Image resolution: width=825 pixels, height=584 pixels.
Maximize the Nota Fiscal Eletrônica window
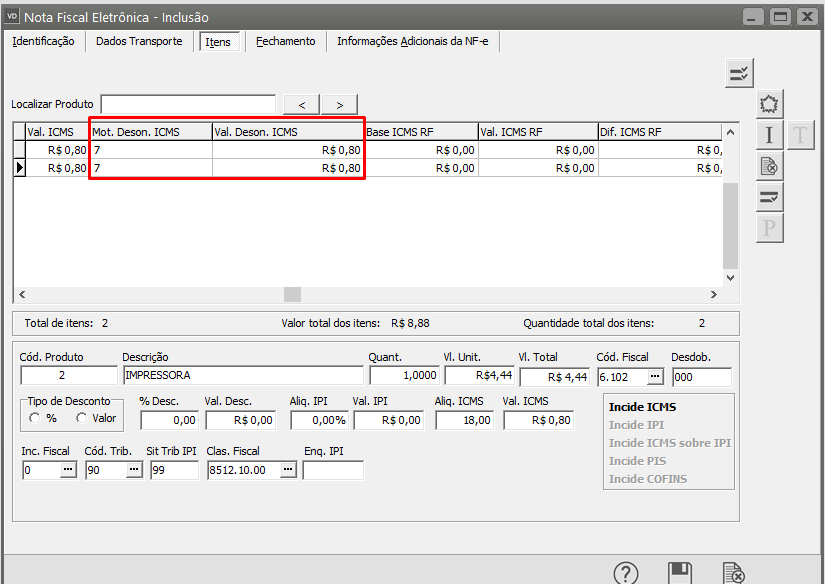(780, 17)
